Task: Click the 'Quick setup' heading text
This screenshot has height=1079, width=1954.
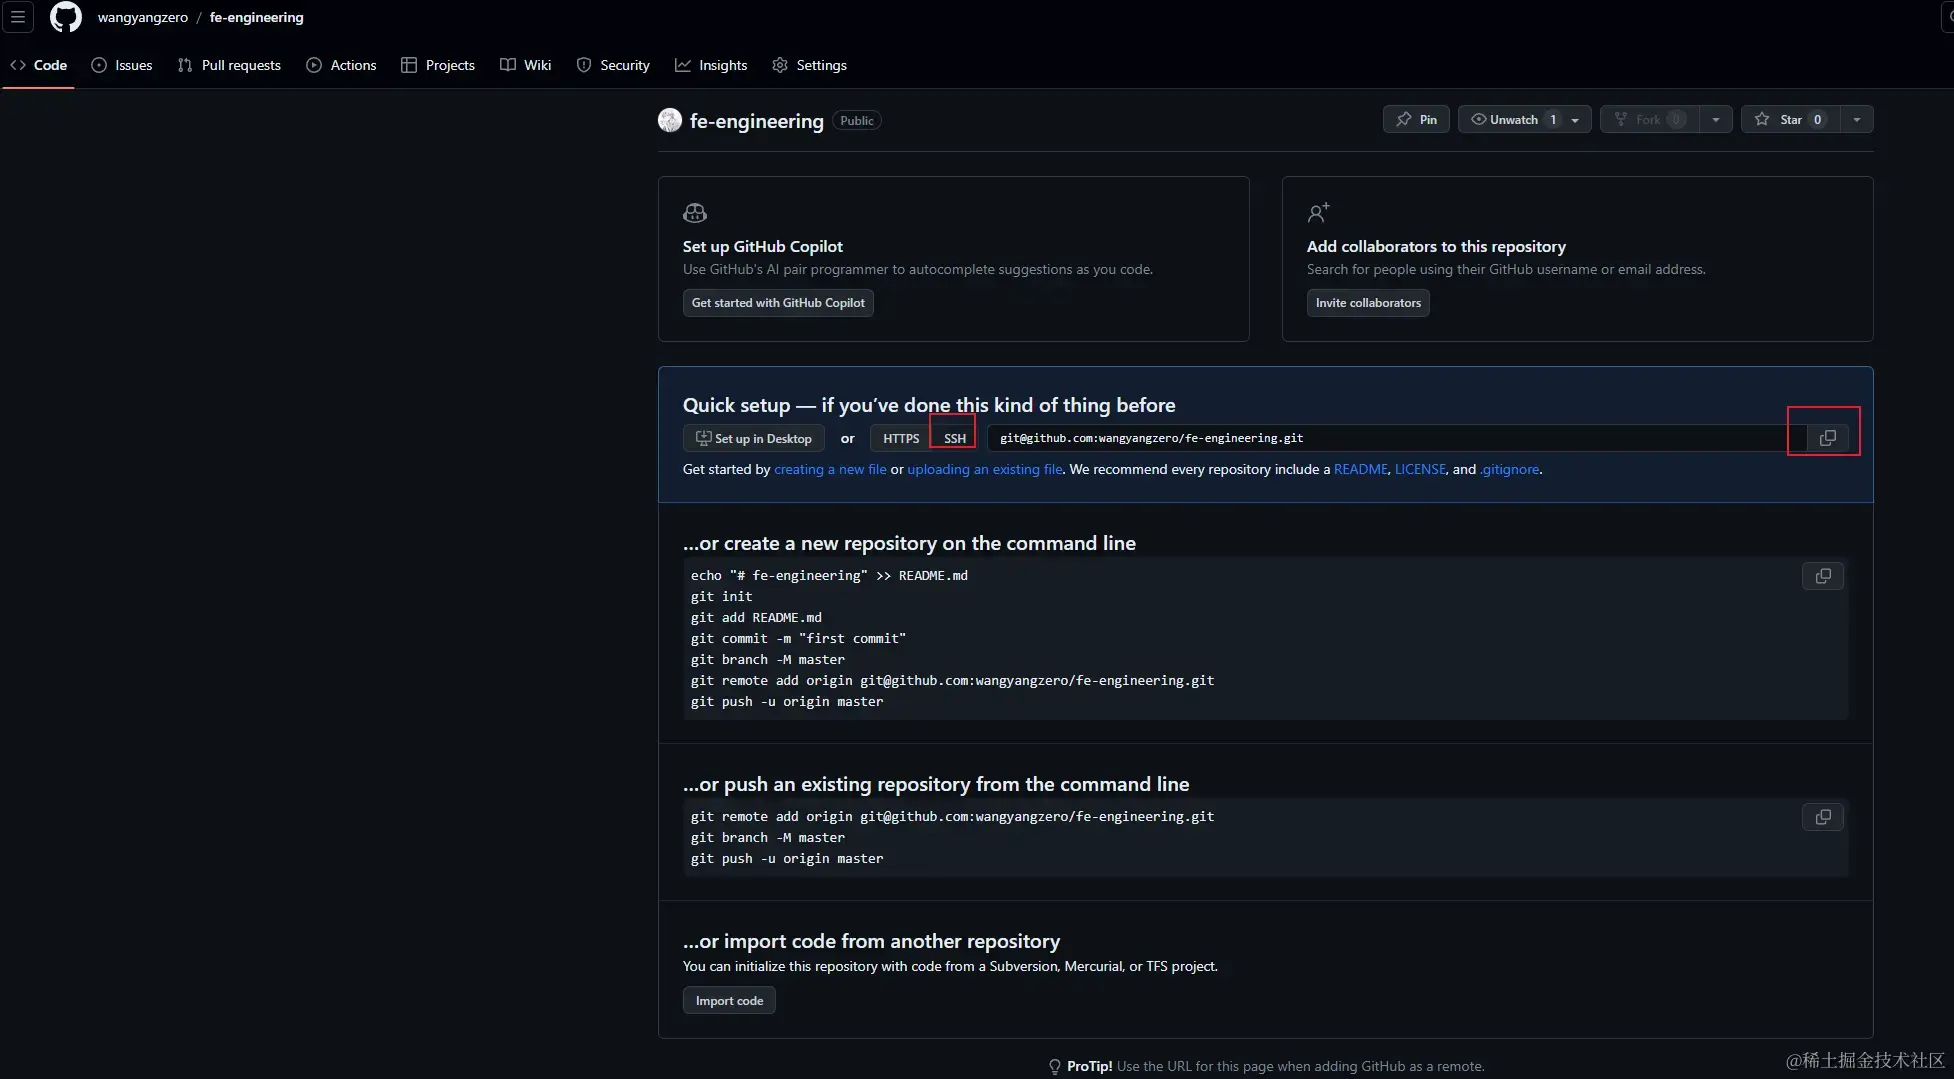Action: coord(929,405)
